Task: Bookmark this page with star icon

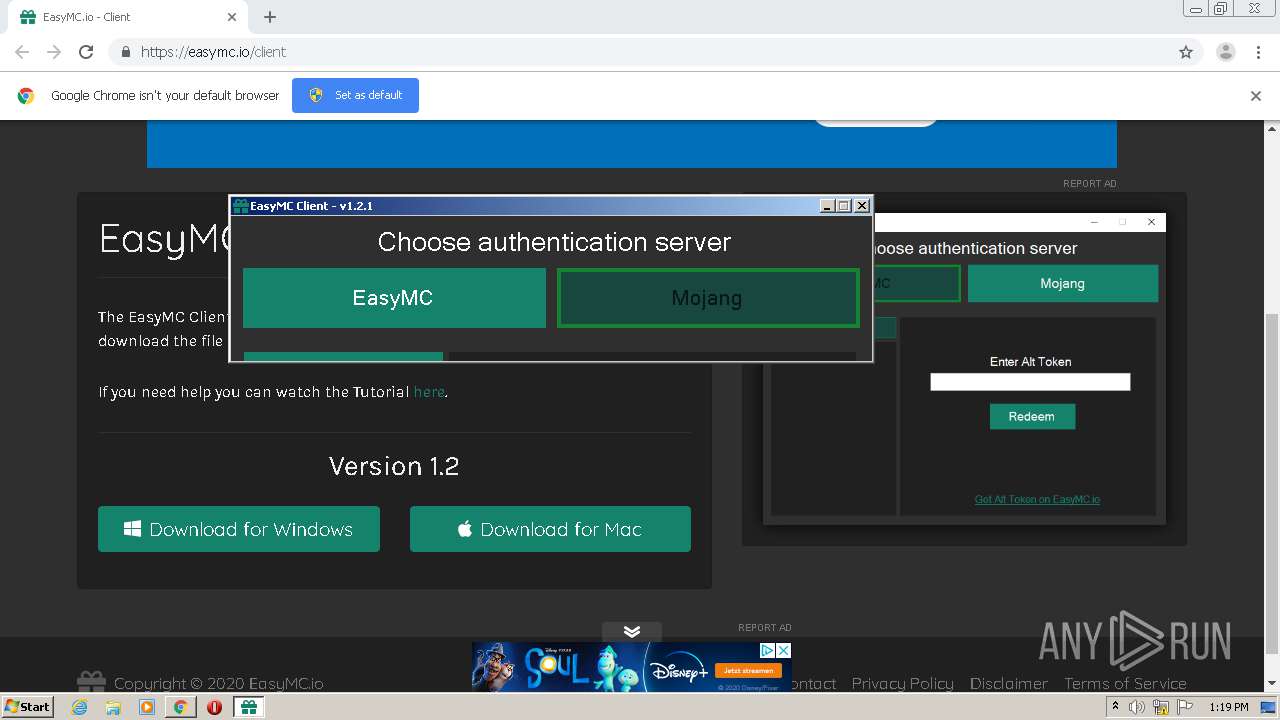Action: (x=1186, y=52)
